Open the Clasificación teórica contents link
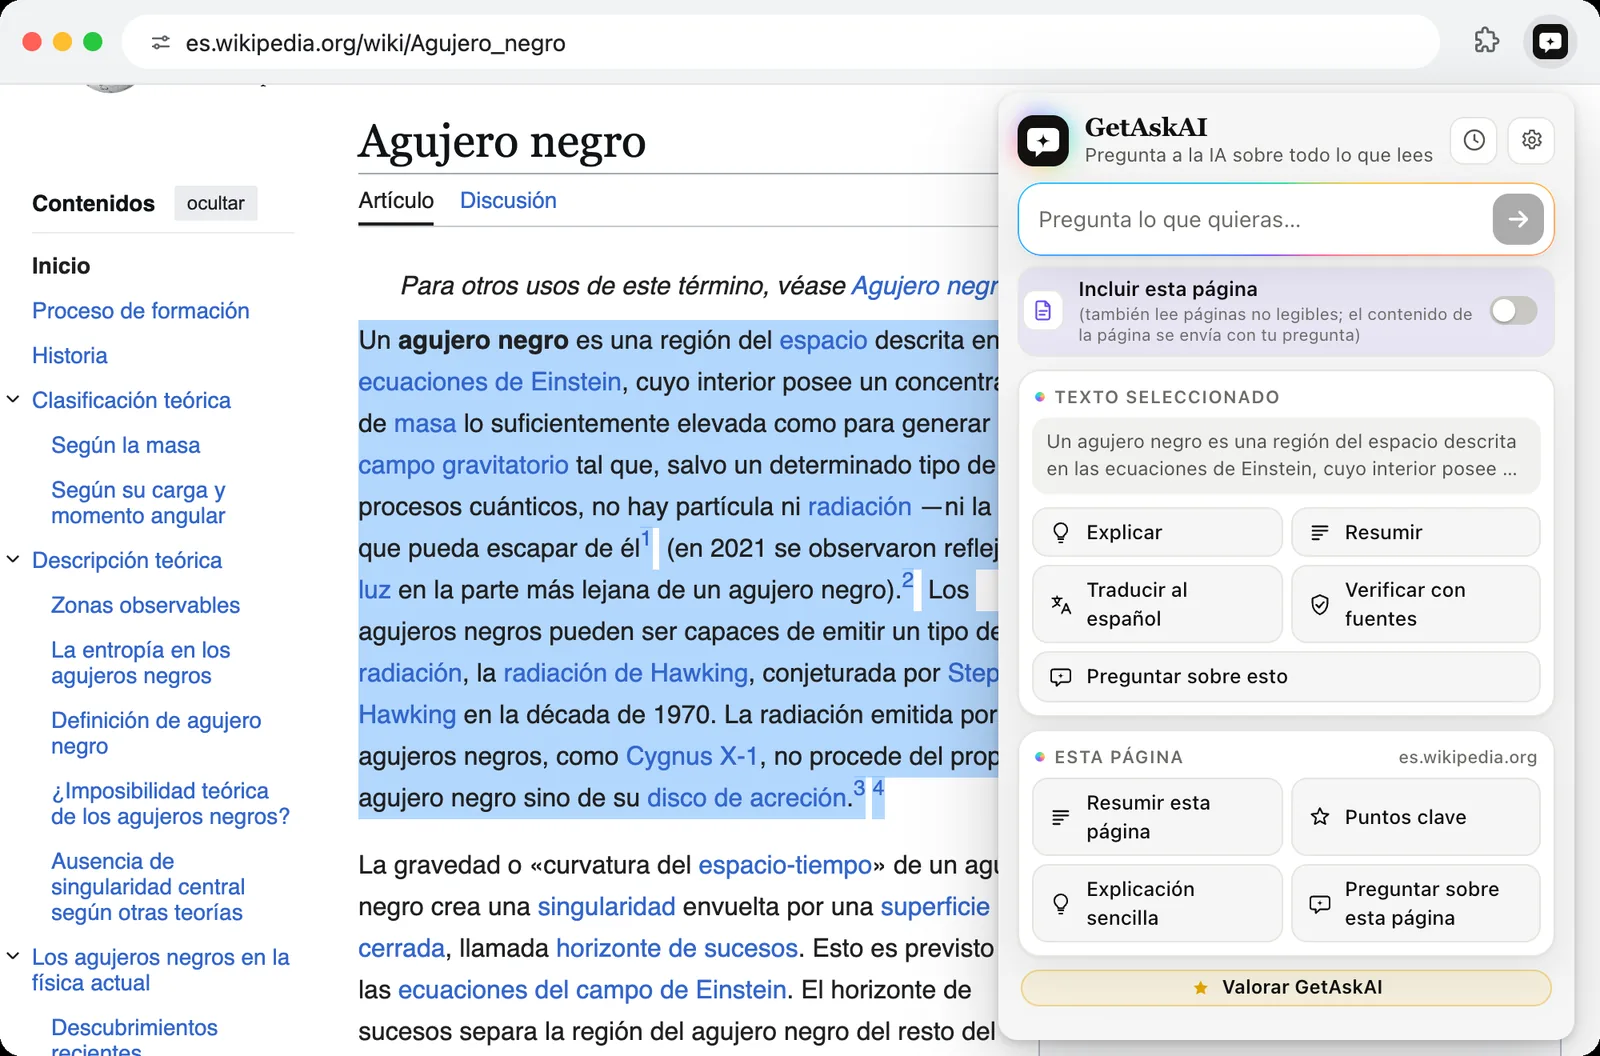The width and height of the screenshot is (1600, 1056). tap(131, 401)
